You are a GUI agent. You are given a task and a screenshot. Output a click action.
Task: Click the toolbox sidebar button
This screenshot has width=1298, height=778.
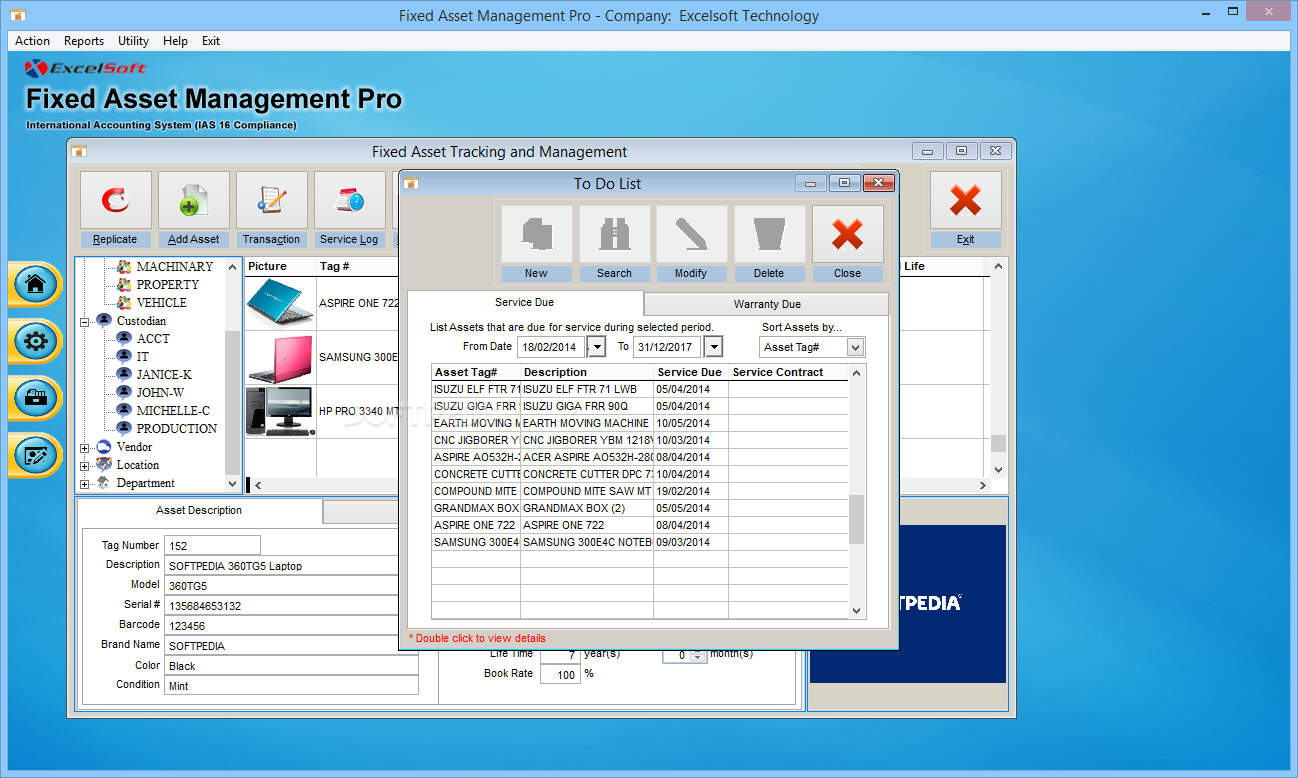35,398
